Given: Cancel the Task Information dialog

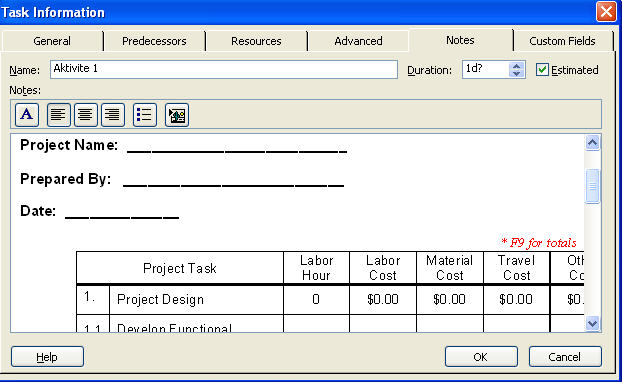Looking at the screenshot, I should [x=565, y=357].
